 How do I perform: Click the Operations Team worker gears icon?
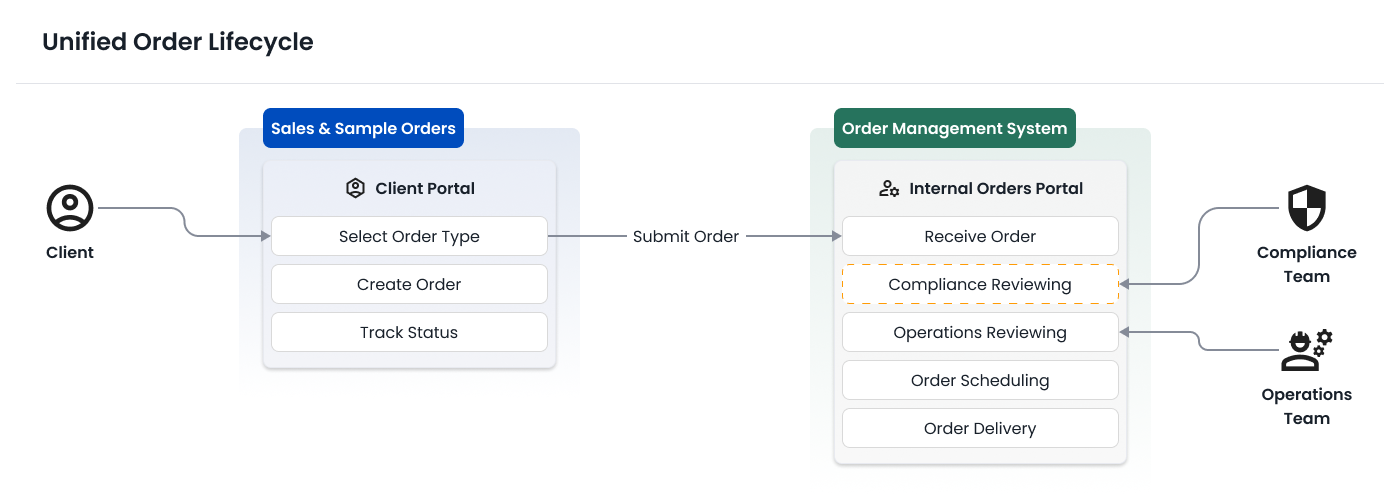click(x=1307, y=350)
